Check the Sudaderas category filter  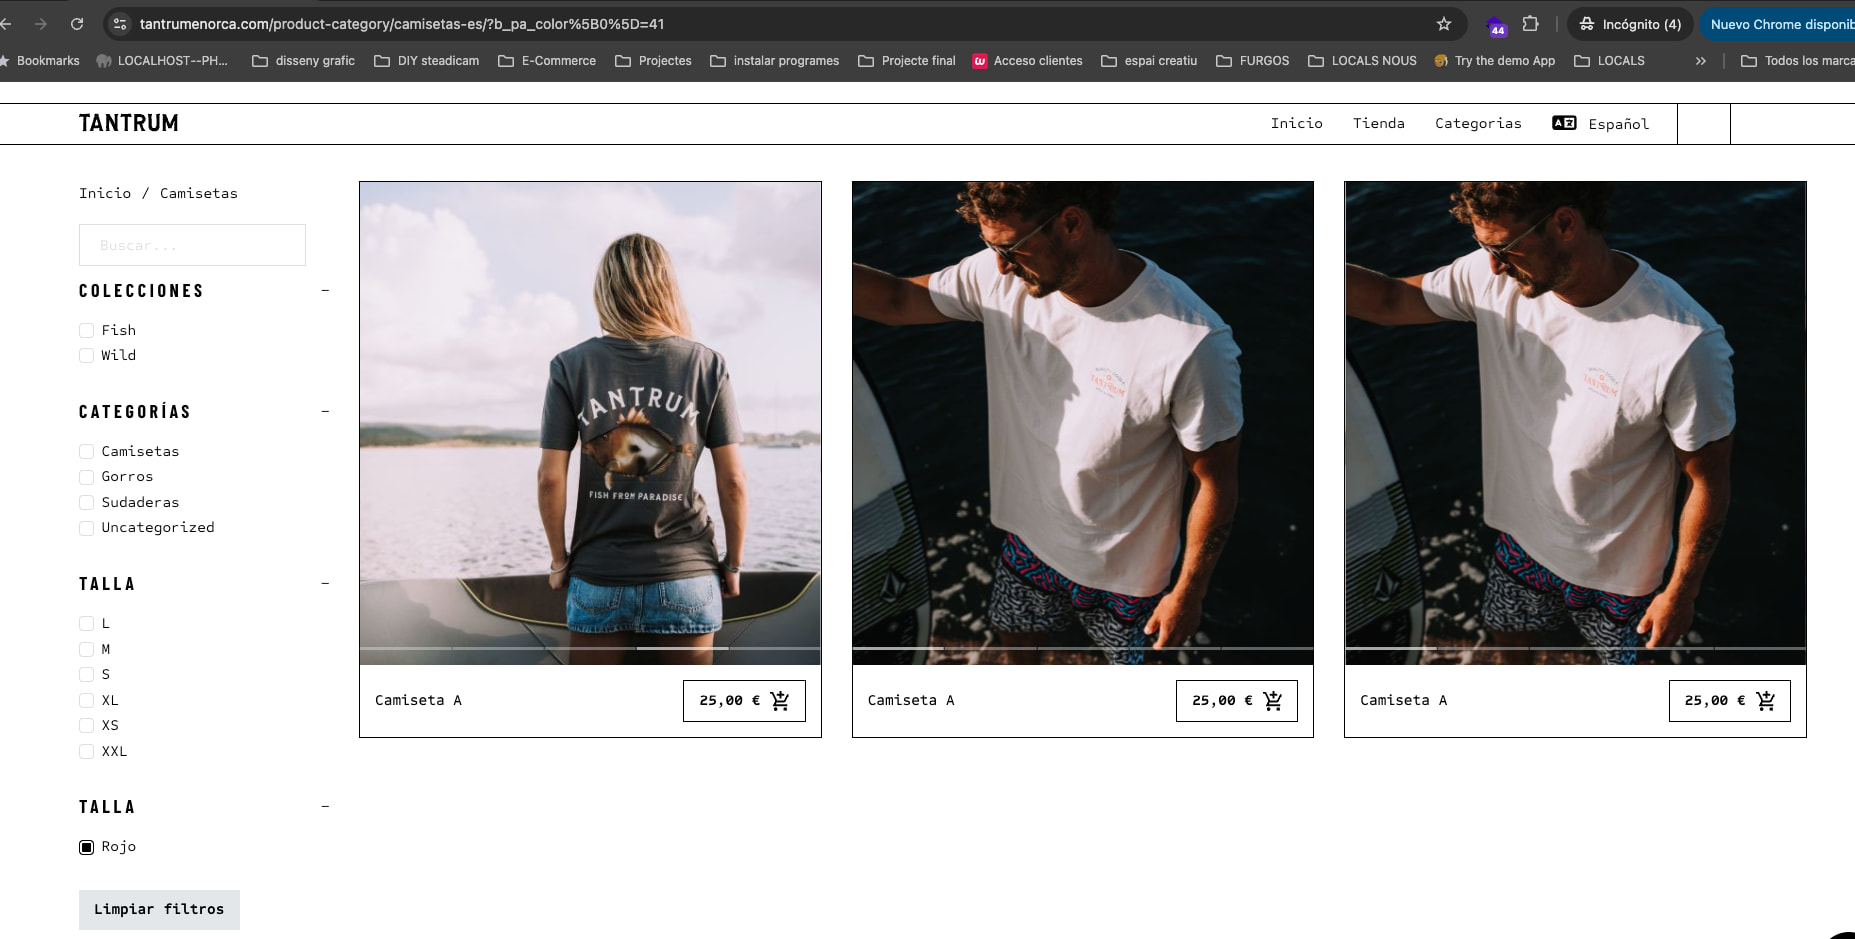[87, 502]
